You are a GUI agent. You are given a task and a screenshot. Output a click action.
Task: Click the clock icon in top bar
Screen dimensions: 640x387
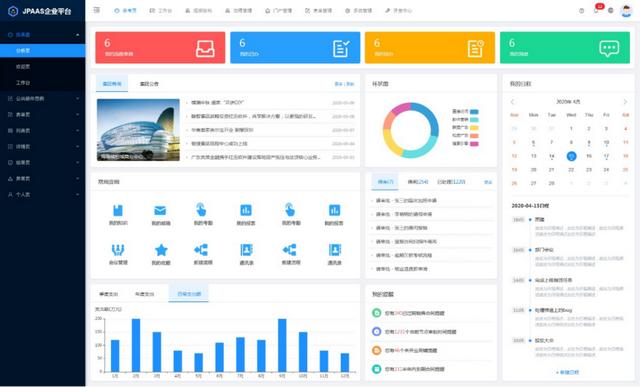[x=581, y=11]
